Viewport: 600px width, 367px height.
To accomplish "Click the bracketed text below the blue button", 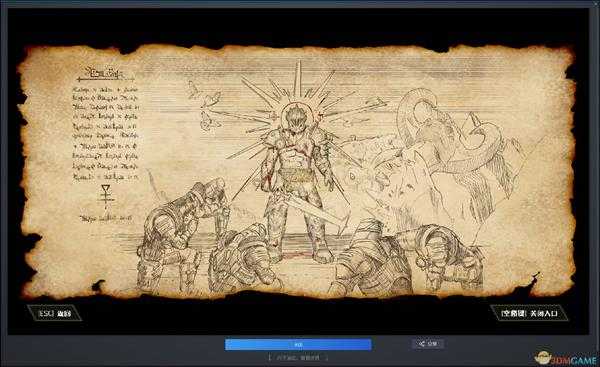I will click(x=298, y=358).
